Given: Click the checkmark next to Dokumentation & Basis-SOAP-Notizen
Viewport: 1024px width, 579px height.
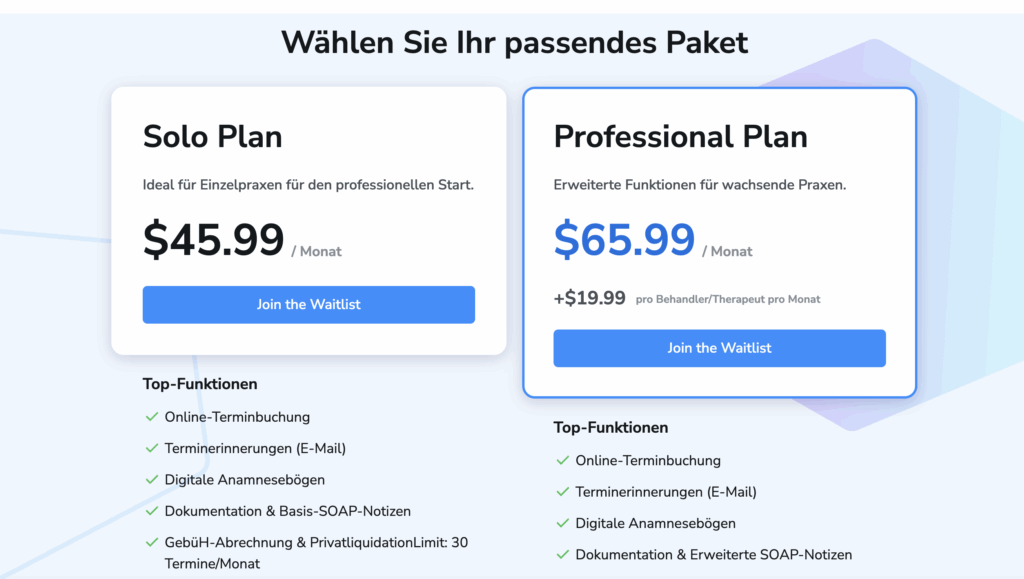Looking at the screenshot, I should (x=153, y=511).
